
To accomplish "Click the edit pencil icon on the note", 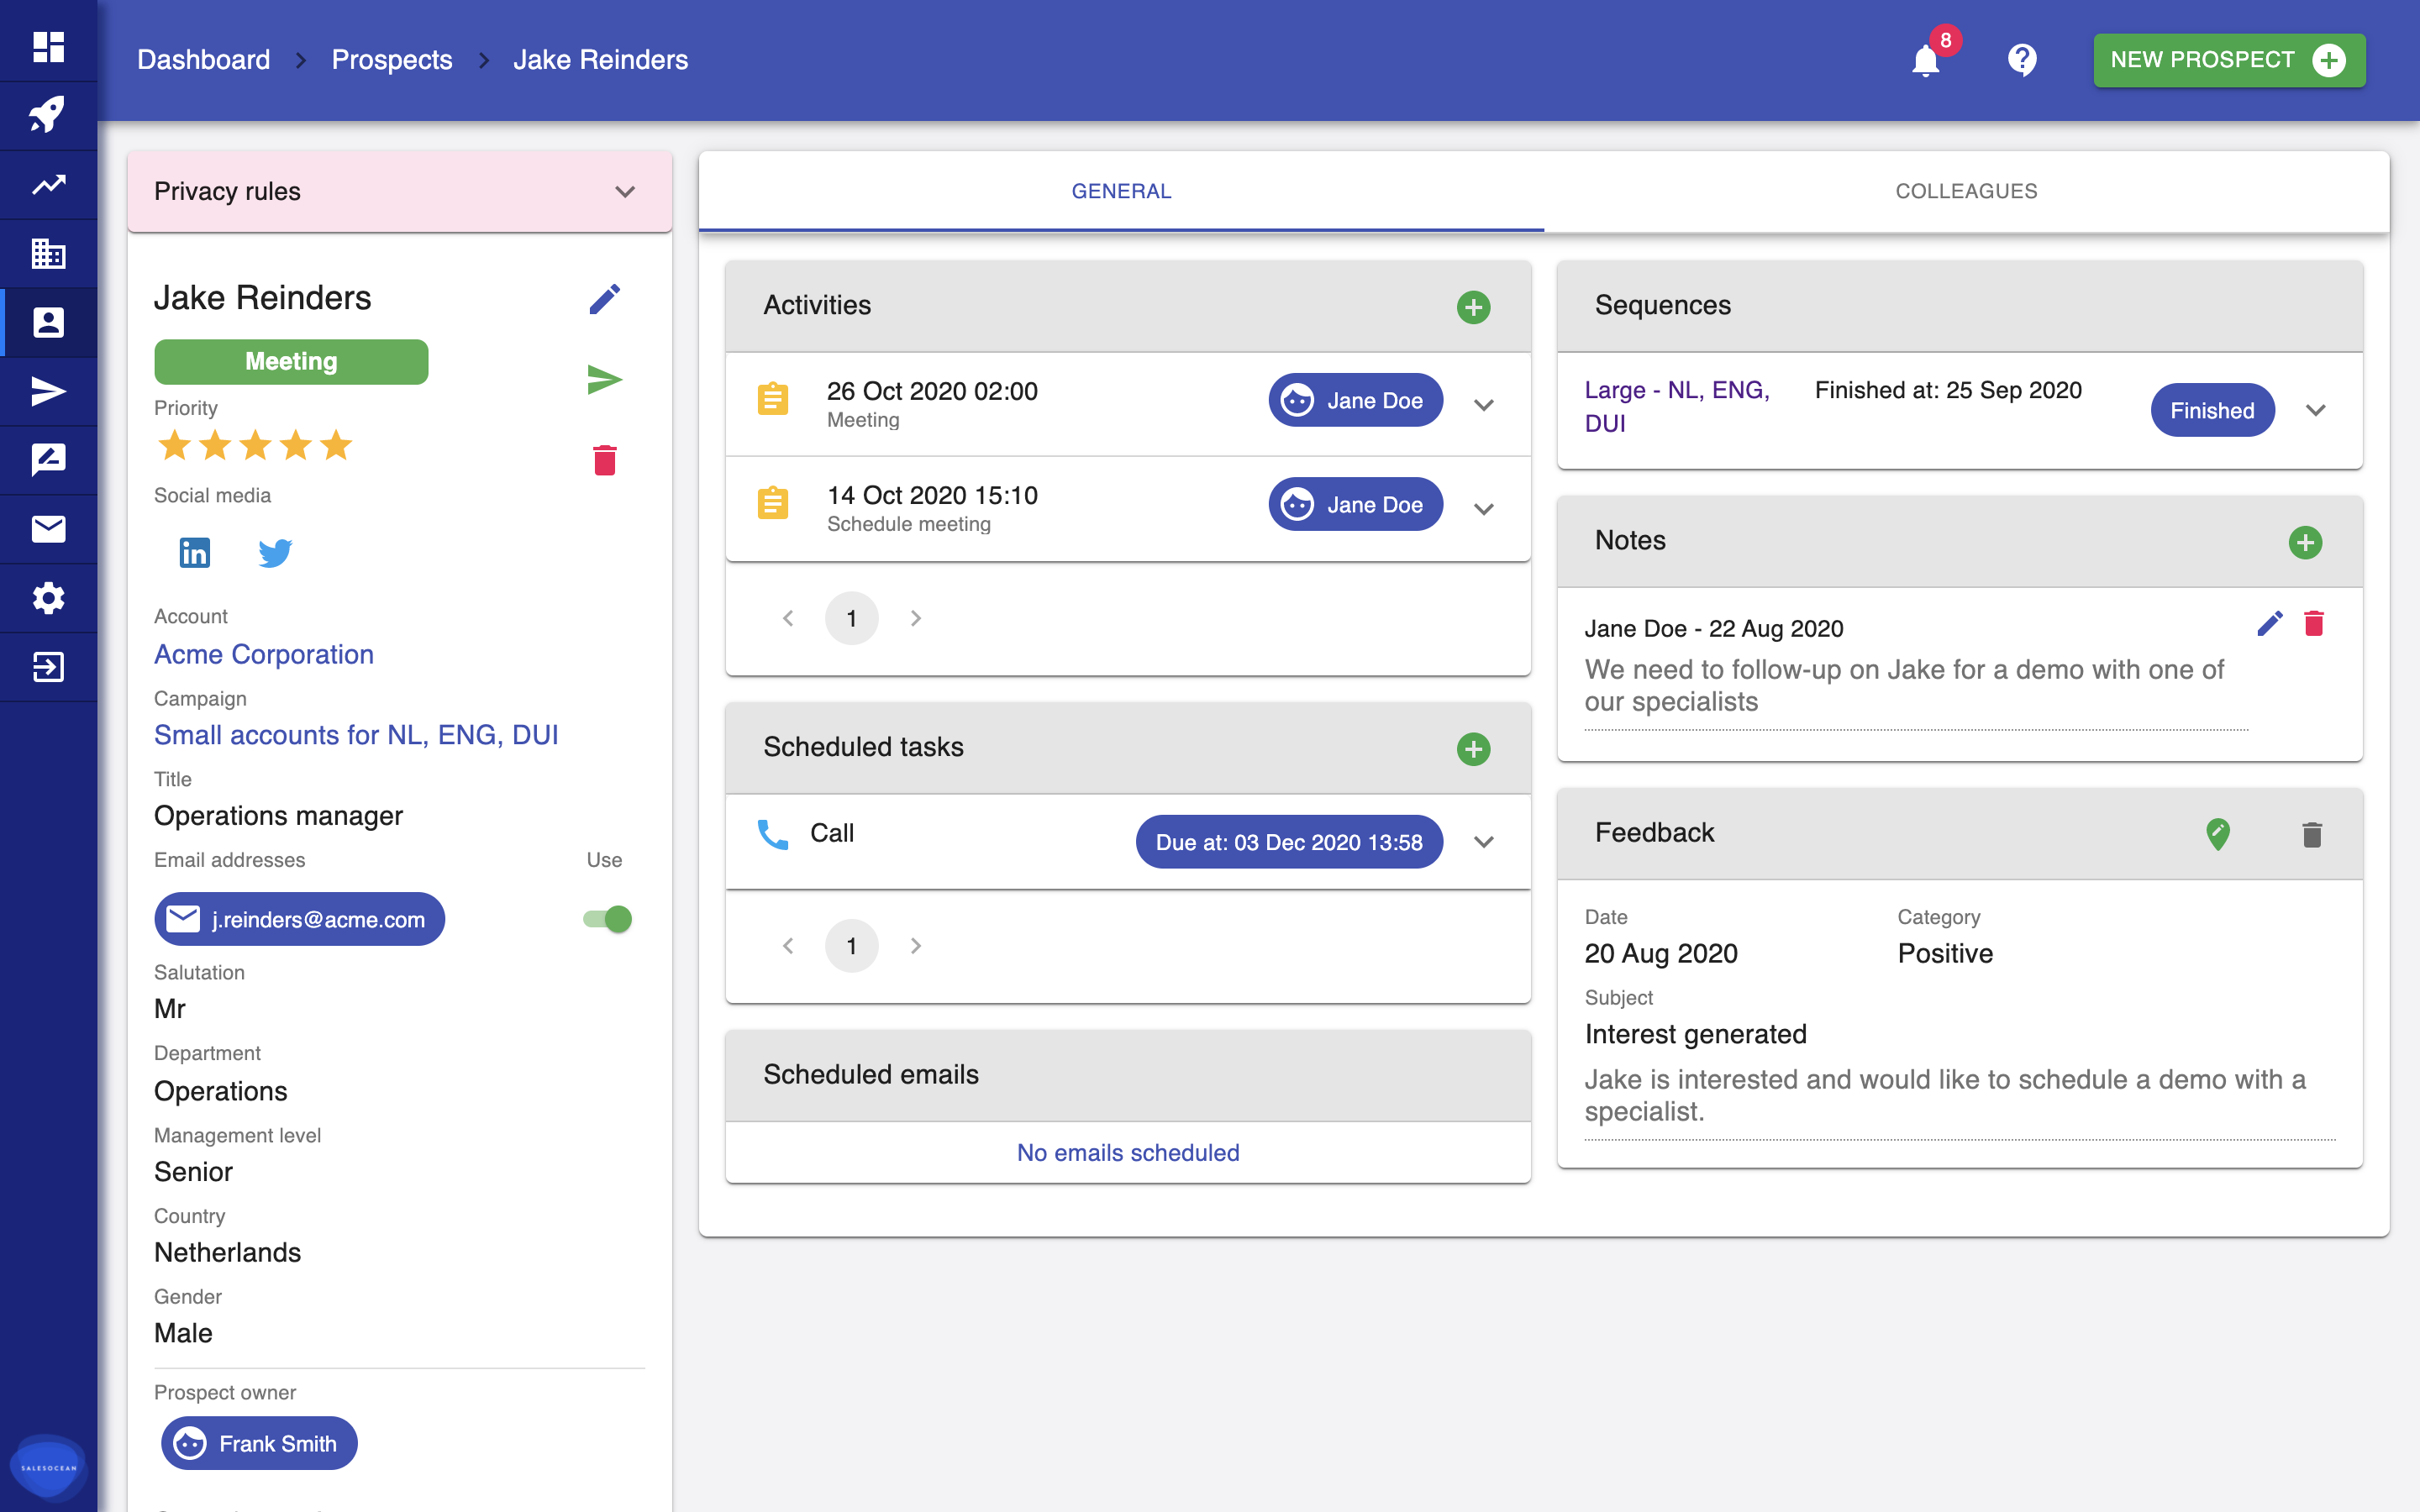I will click(2270, 623).
